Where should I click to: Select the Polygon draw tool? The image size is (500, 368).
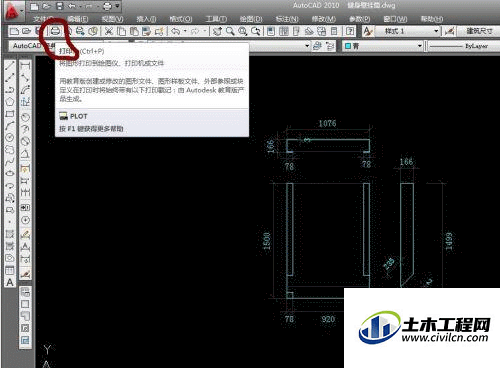point(10,102)
